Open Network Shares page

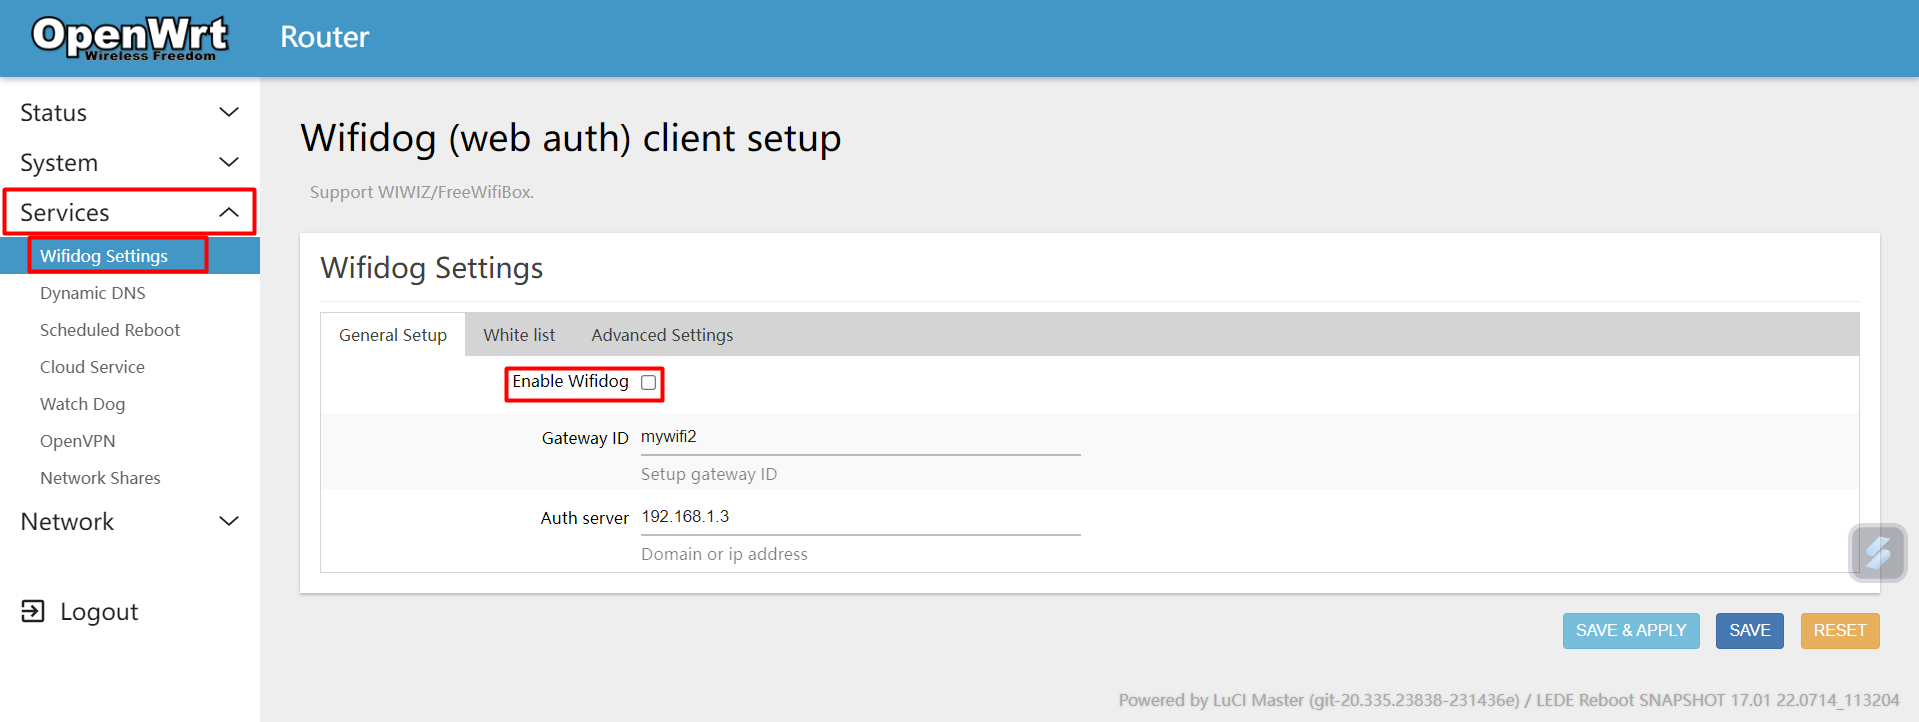(100, 478)
